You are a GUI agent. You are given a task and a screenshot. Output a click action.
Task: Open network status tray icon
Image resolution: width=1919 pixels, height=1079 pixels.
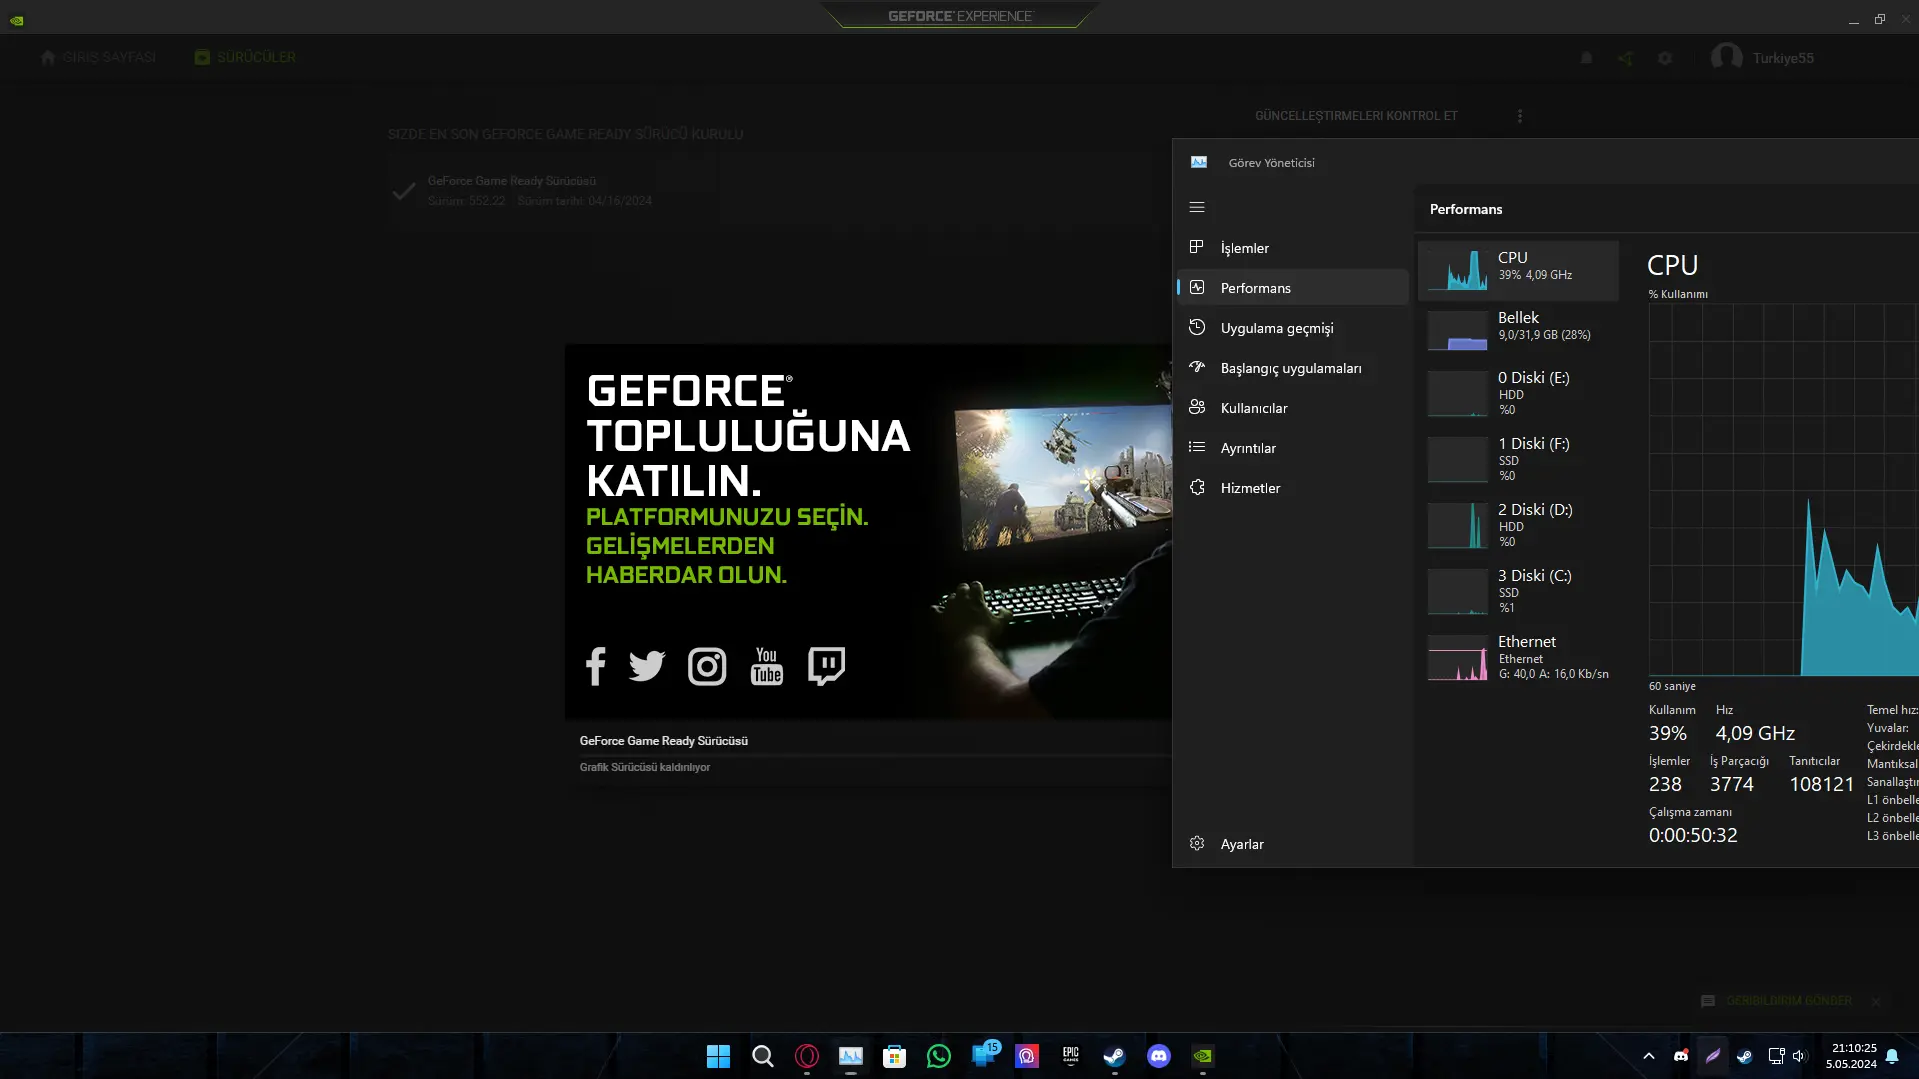(x=1776, y=1056)
